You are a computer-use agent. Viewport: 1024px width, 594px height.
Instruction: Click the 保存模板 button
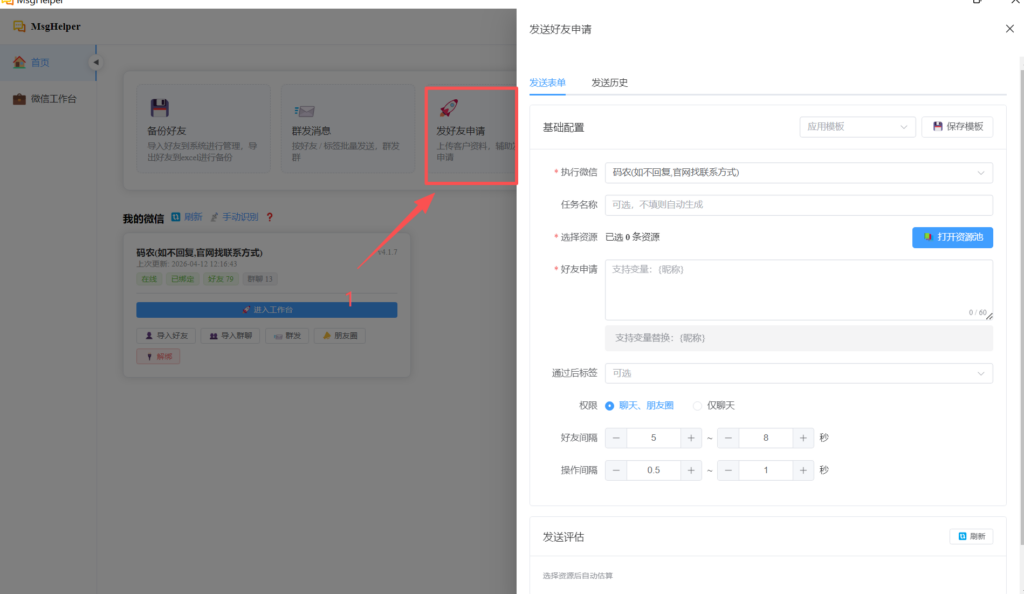(x=957, y=127)
